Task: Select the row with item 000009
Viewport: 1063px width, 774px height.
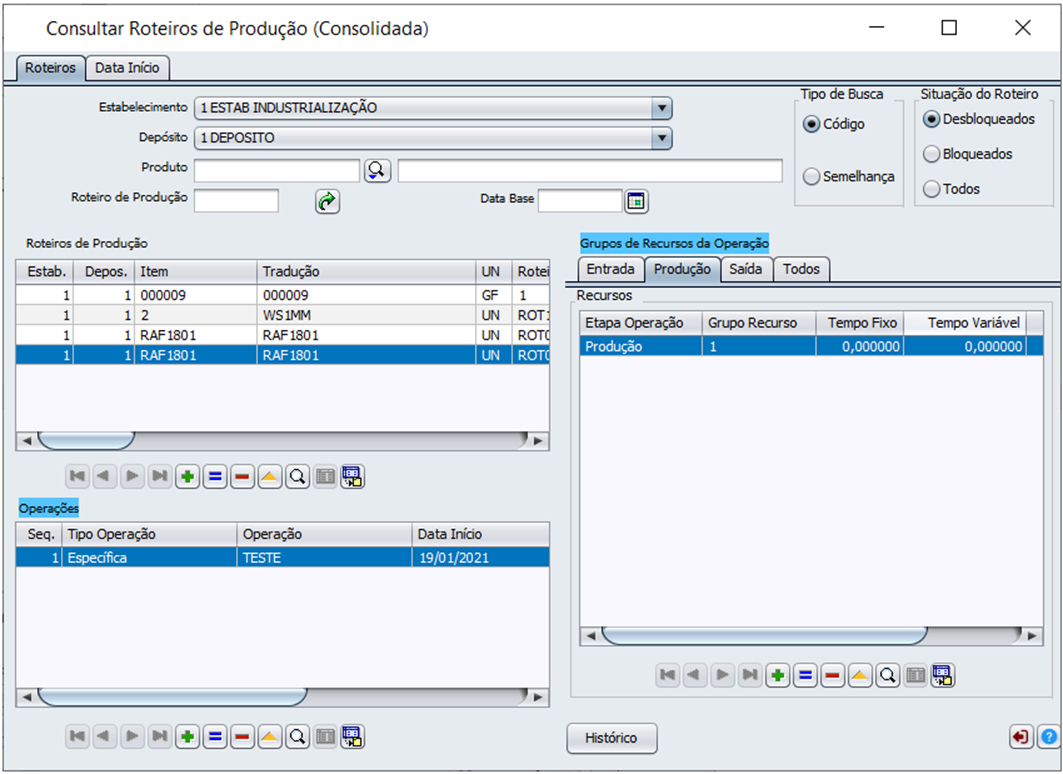Action: [283, 296]
